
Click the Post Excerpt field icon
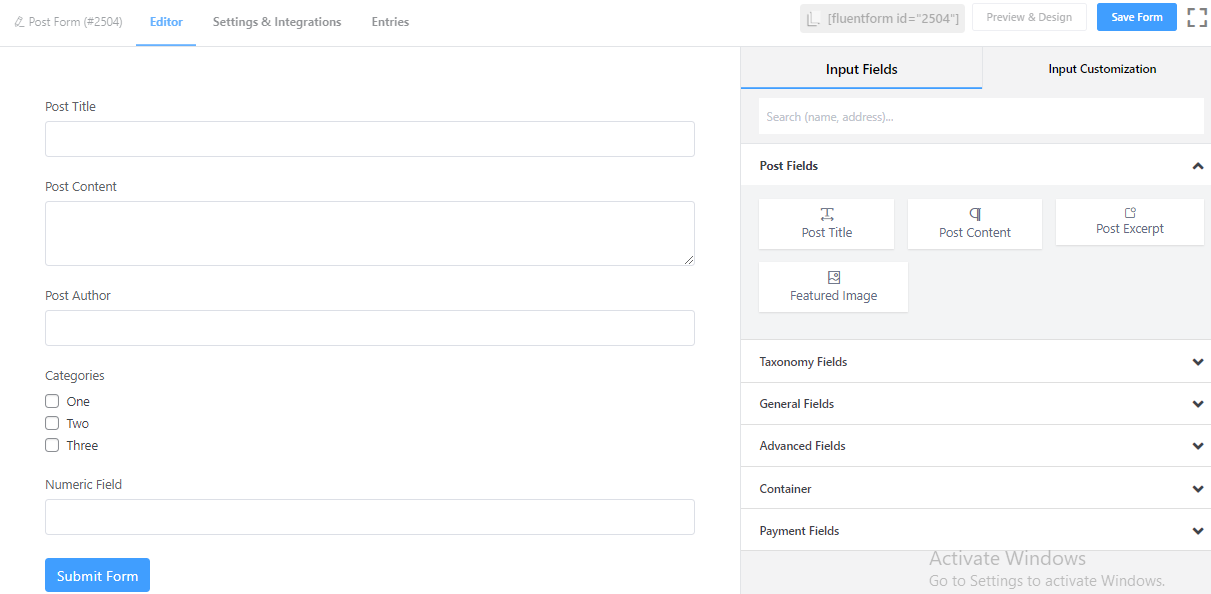coord(1130,213)
